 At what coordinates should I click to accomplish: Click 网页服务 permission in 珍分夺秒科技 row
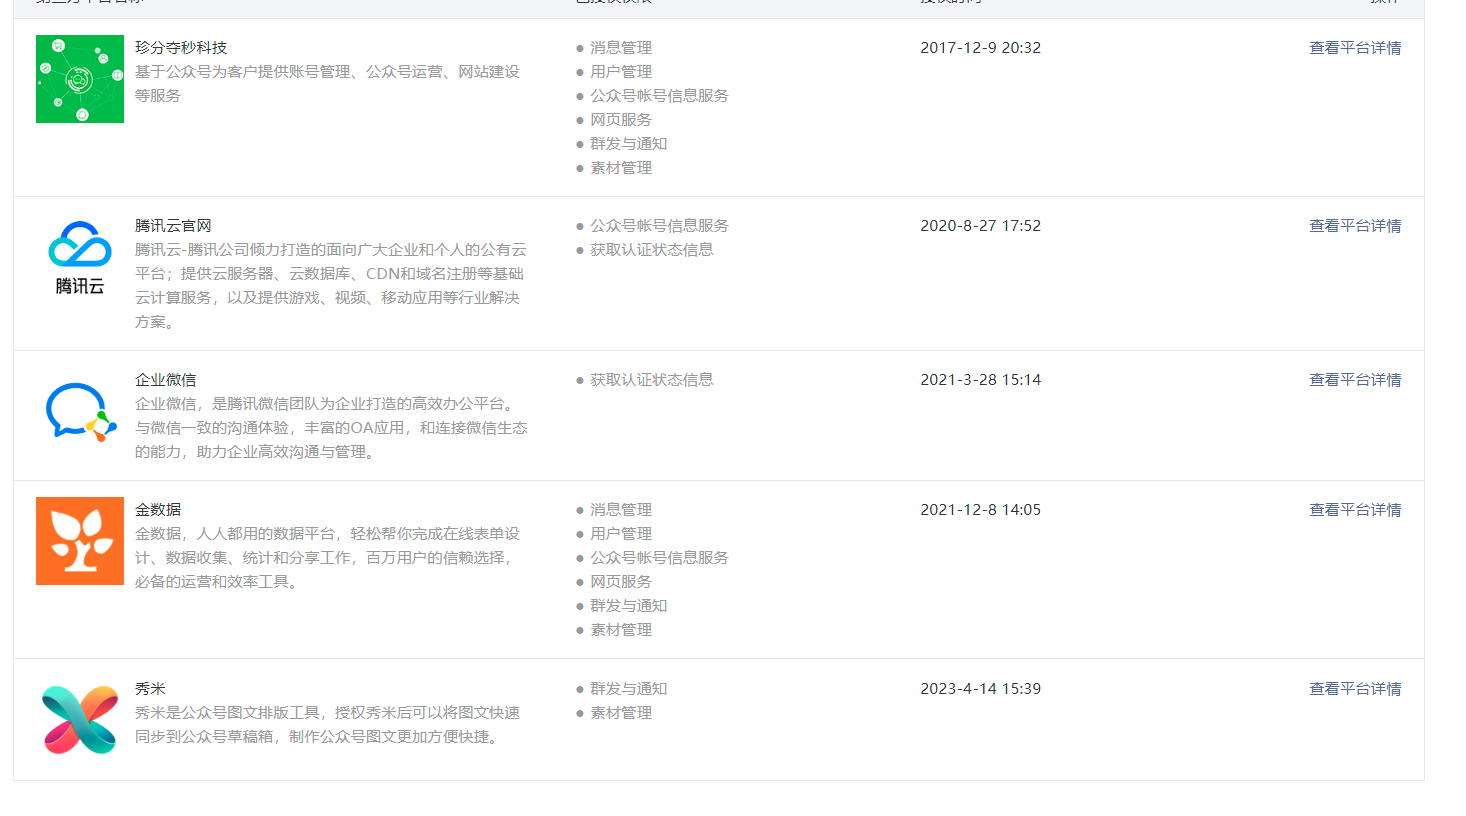(x=621, y=120)
